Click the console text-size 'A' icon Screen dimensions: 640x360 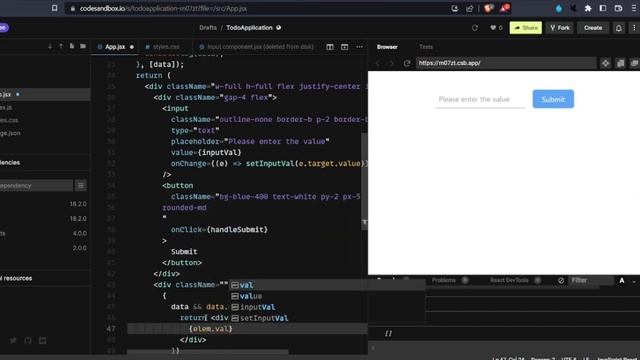pos(622,280)
